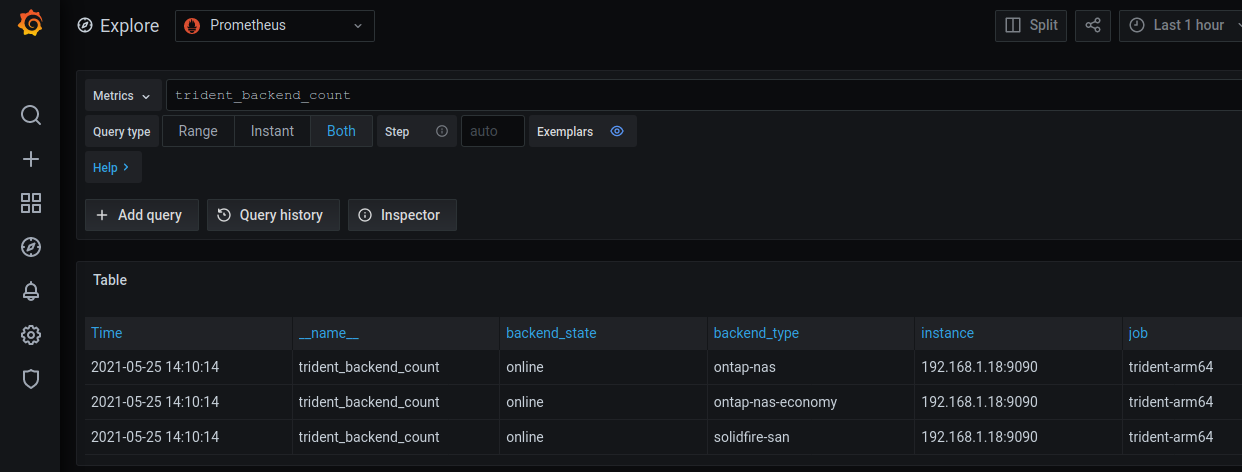Click the __name__ cell in ontap-nas row
Viewport: 1242px width, 472px height.
[x=396, y=367]
